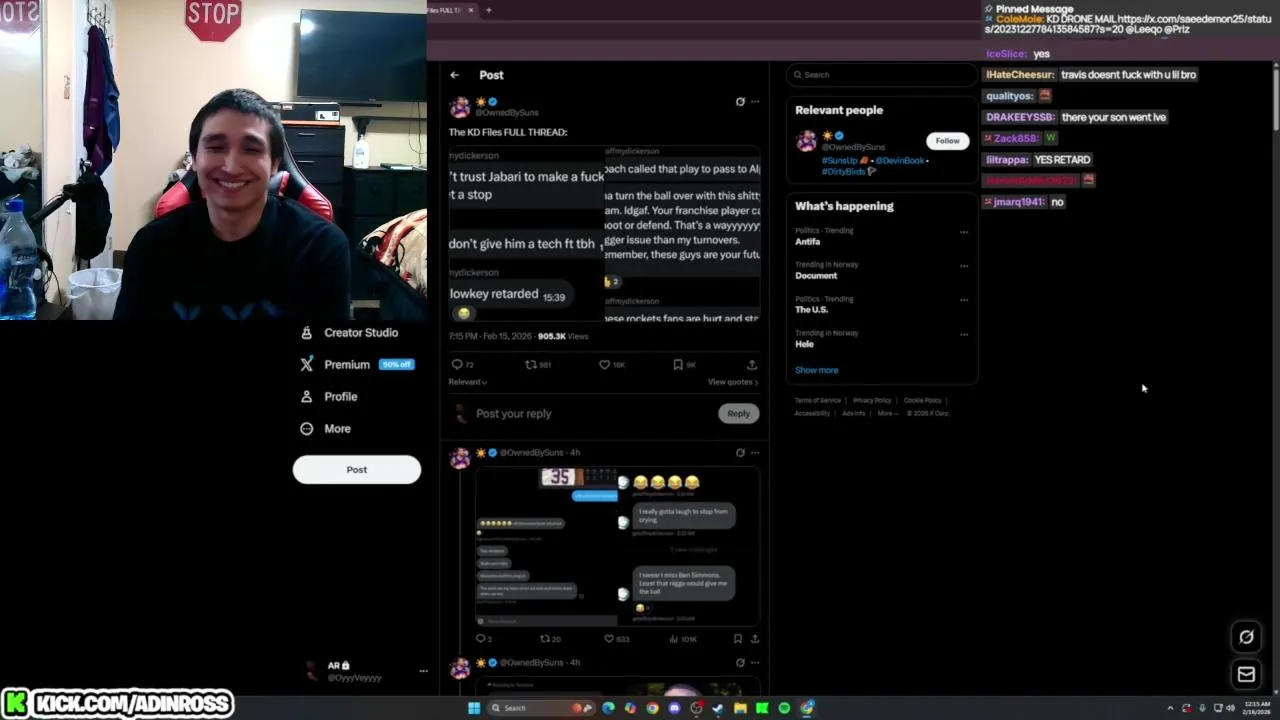Open Creator Studio in the sidebar
1280x720 pixels.
[349, 333]
